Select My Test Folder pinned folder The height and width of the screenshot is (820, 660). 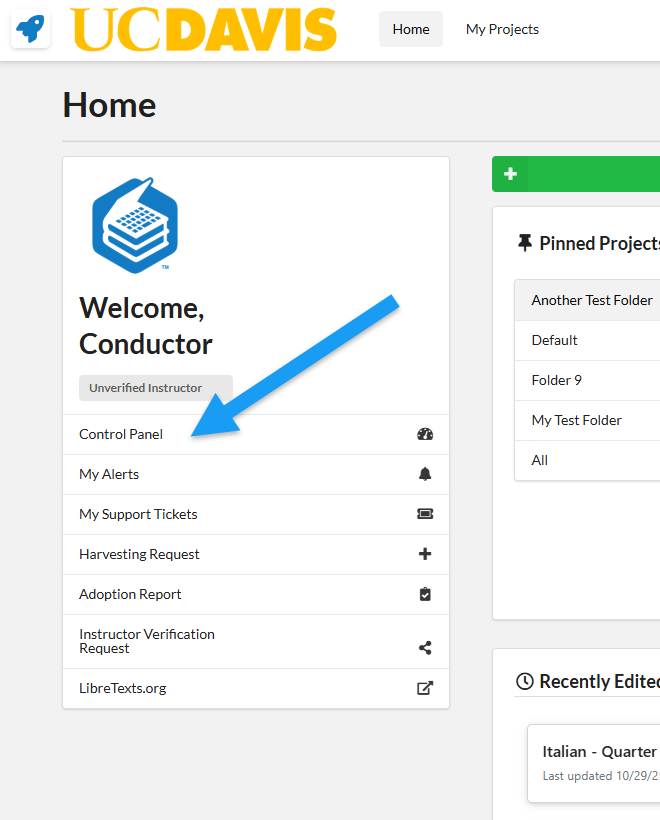(x=587, y=420)
